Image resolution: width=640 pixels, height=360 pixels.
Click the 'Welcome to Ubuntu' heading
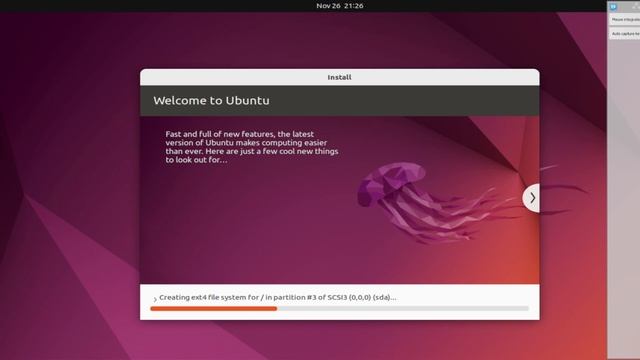[211, 100]
